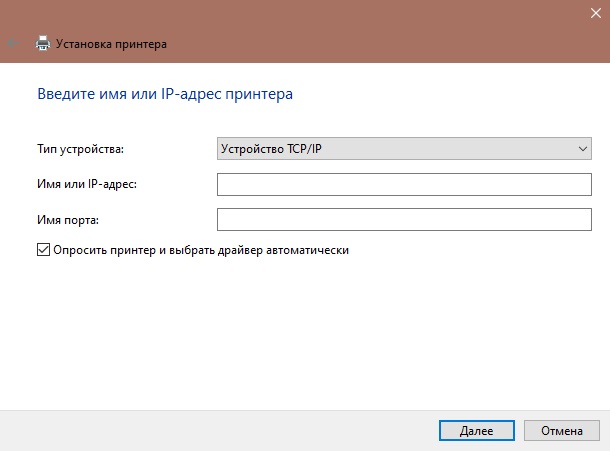Screen dimensions: 610x451
Task: Click the back arrow in title bar
Action: pyautogui.click(x=11, y=44)
